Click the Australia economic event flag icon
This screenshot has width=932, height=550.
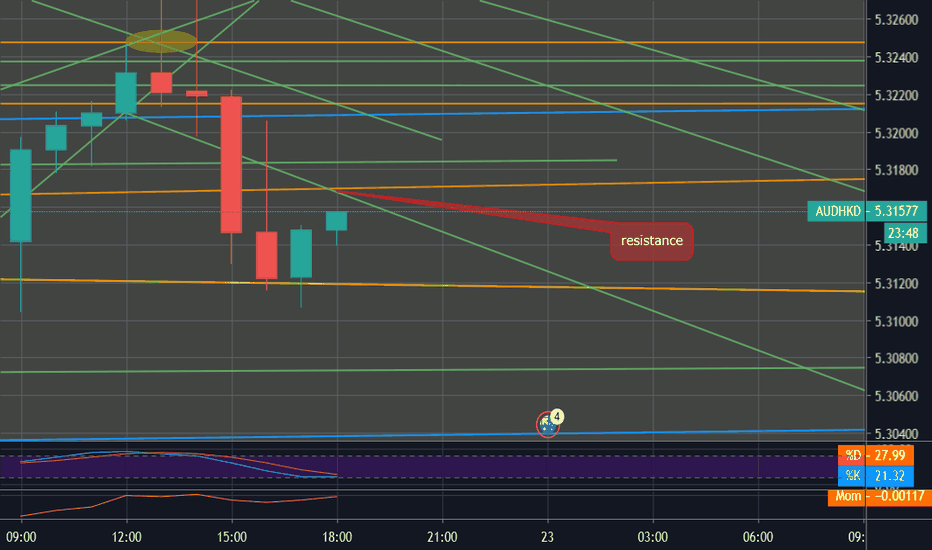pyautogui.click(x=547, y=425)
